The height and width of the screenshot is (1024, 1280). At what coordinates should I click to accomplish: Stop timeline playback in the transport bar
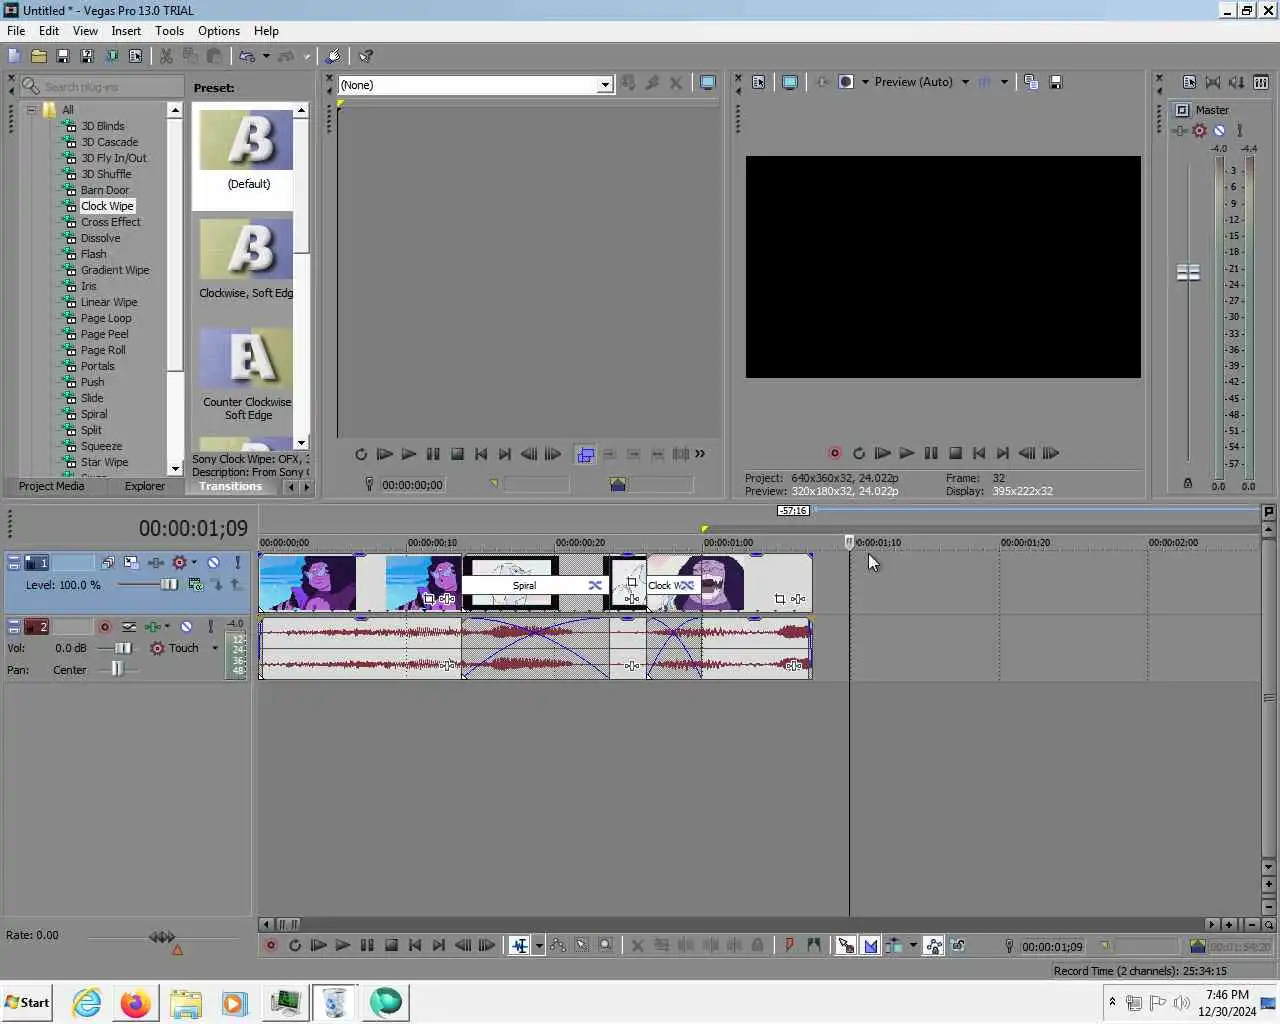[391, 945]
